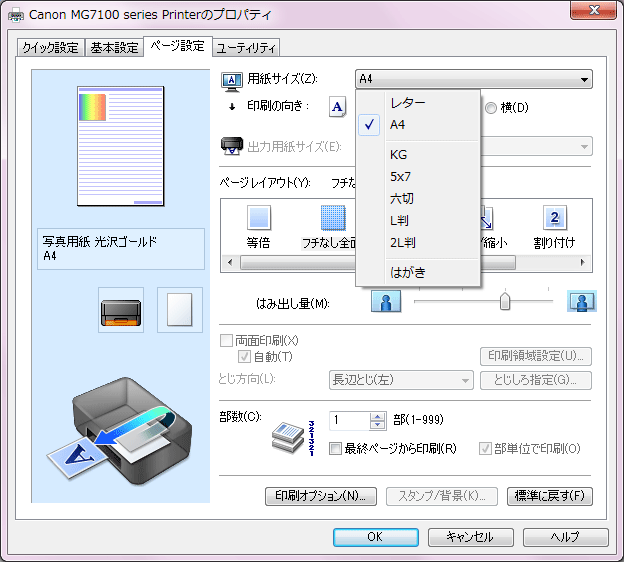Viewport: 624px width, 562px height.
Task: Choose レター from paper size list
Action: tap(418, 103)
